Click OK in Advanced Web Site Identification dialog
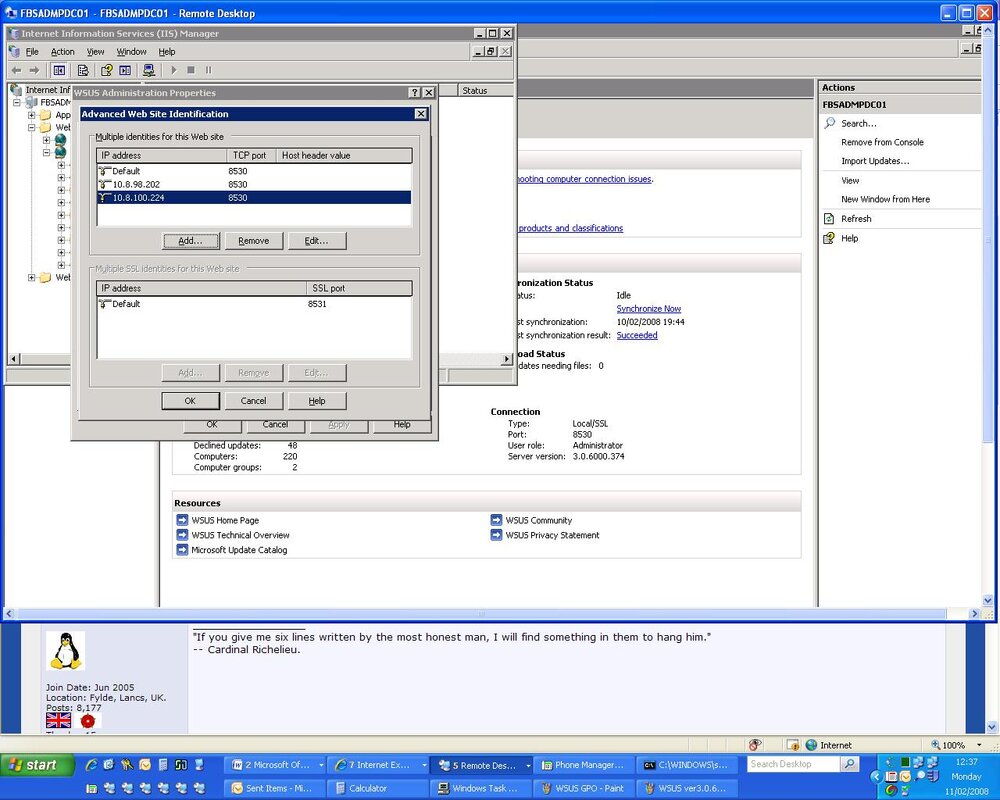Viewport: 1000px width, 800px height. pyautogui.click(x=190, y=401)
